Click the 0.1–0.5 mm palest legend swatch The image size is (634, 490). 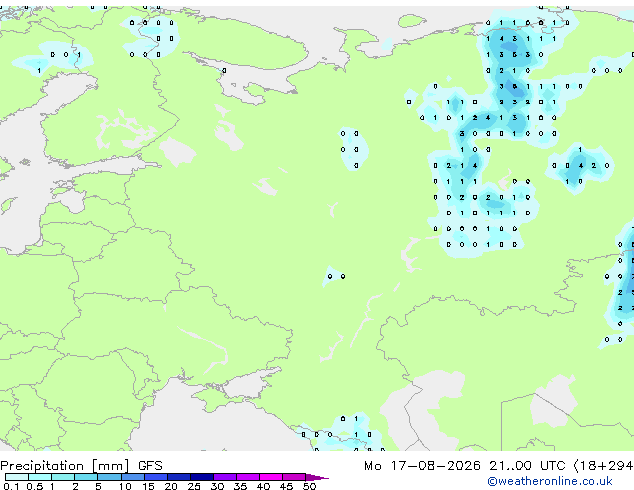(x=17, y=477)
